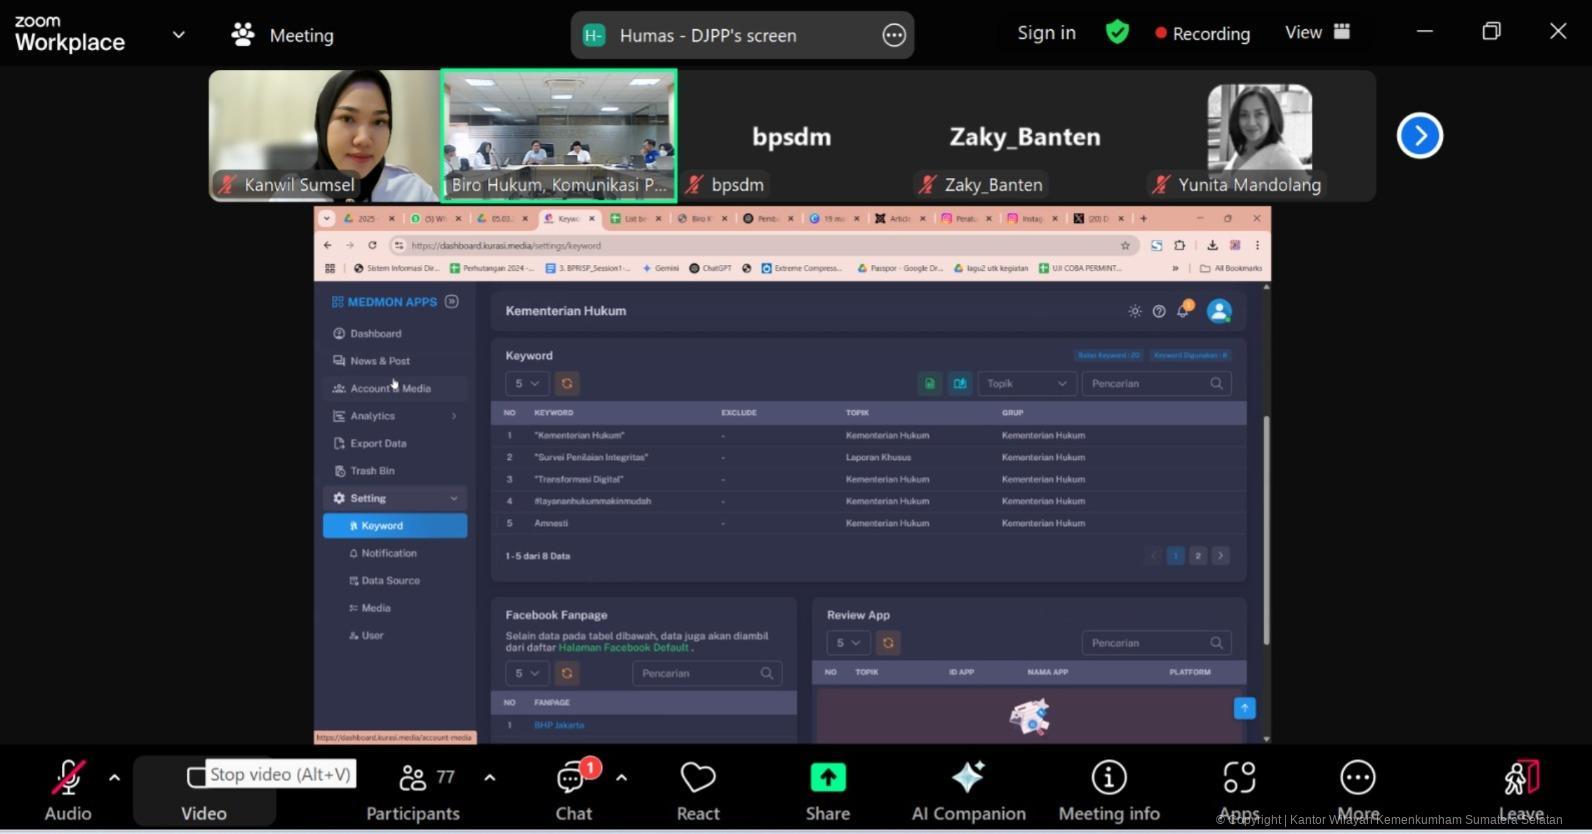1592x834 pixels.
Task: Expand the audio options caret
Action: click(114, 777)
